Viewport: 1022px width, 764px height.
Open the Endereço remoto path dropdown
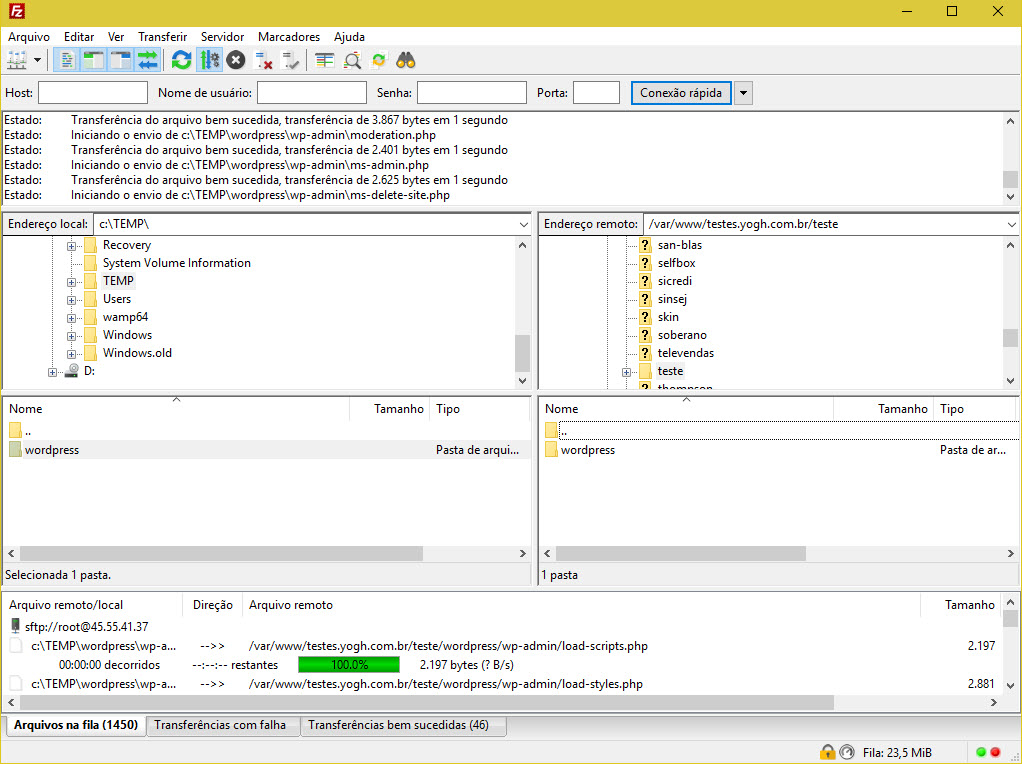click(1011, 224)
